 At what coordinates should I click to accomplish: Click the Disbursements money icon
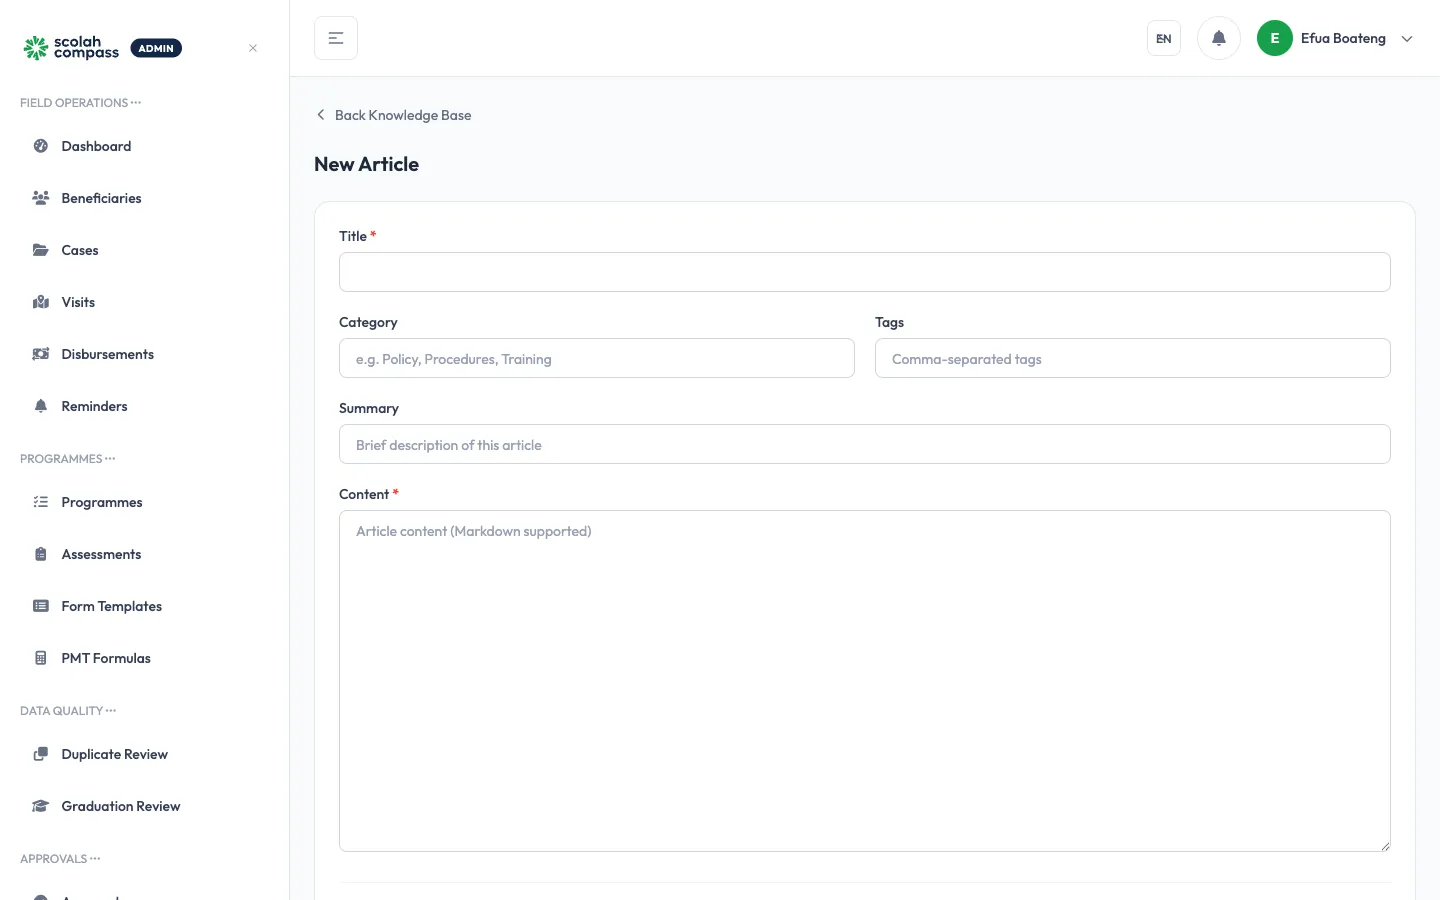pyautogui.click(x=41, y=354)
